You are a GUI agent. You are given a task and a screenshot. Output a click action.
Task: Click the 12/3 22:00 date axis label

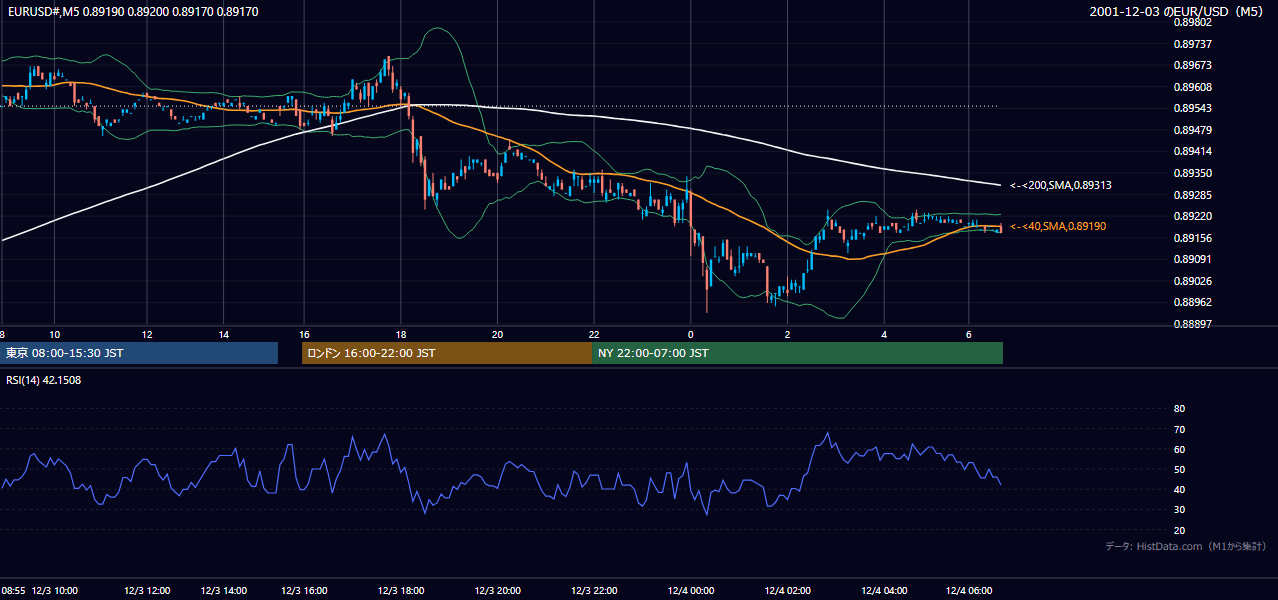click(594, 590)
